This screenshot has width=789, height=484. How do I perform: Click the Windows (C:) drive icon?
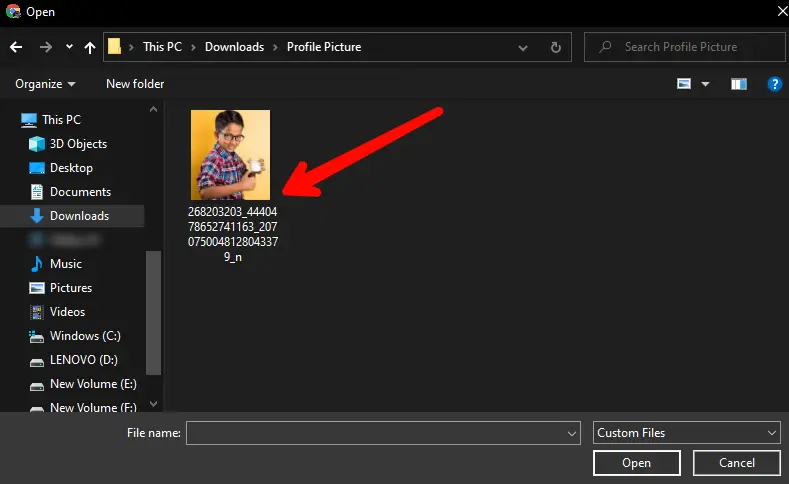(x=36, y=337)
